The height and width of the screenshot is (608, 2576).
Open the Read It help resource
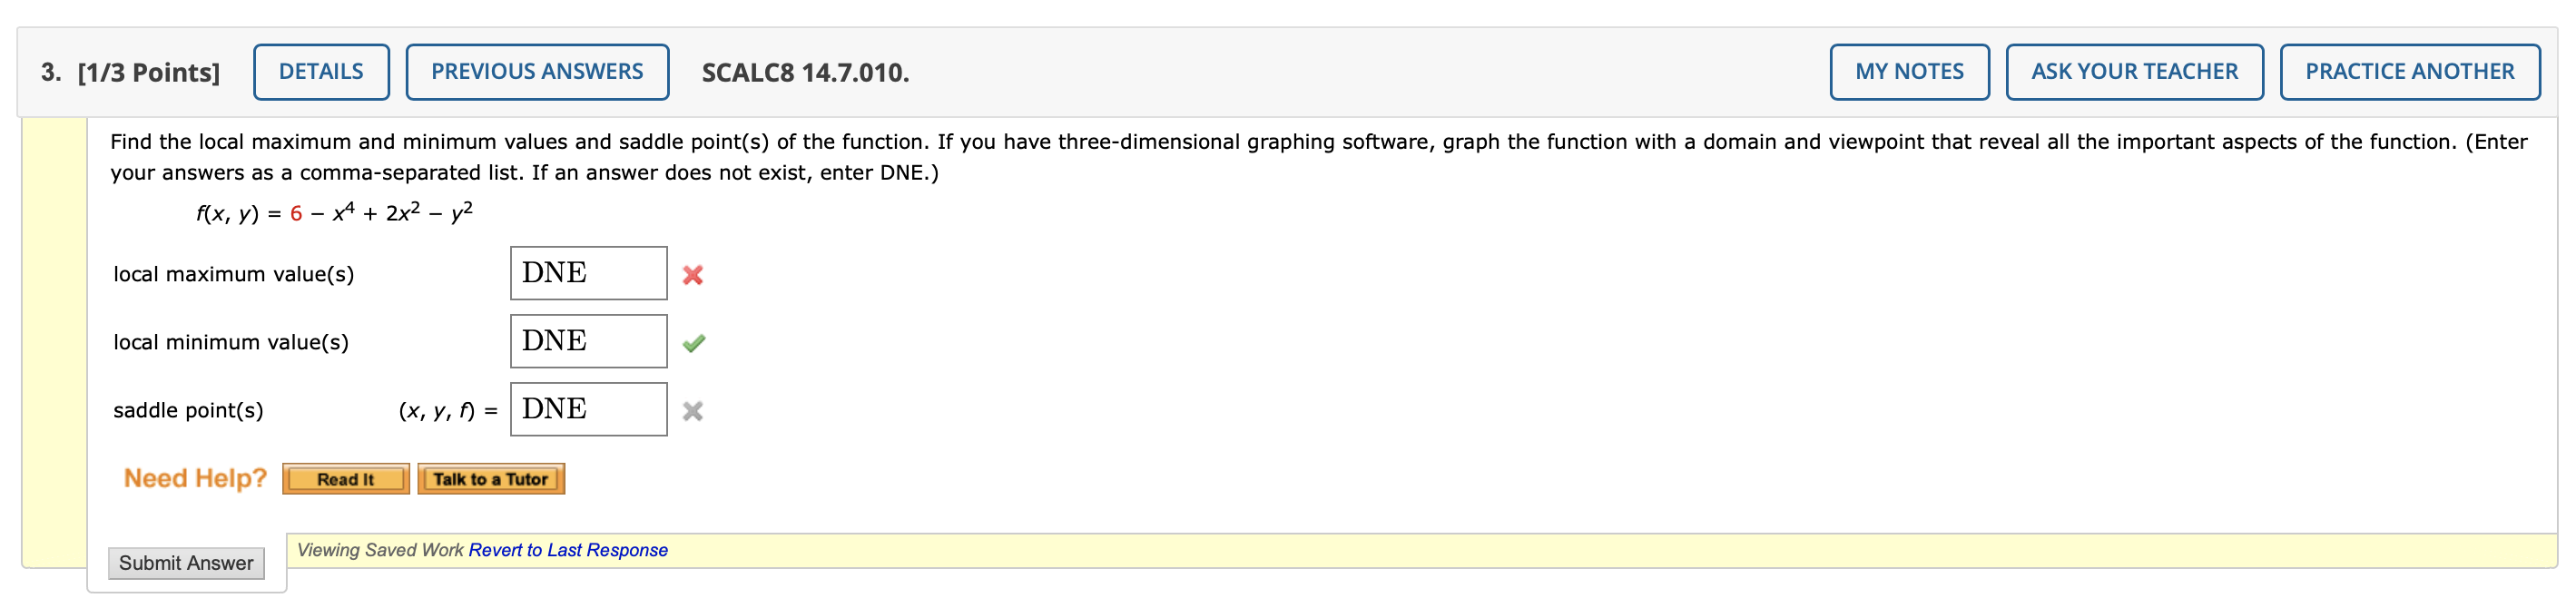point(345,479)
